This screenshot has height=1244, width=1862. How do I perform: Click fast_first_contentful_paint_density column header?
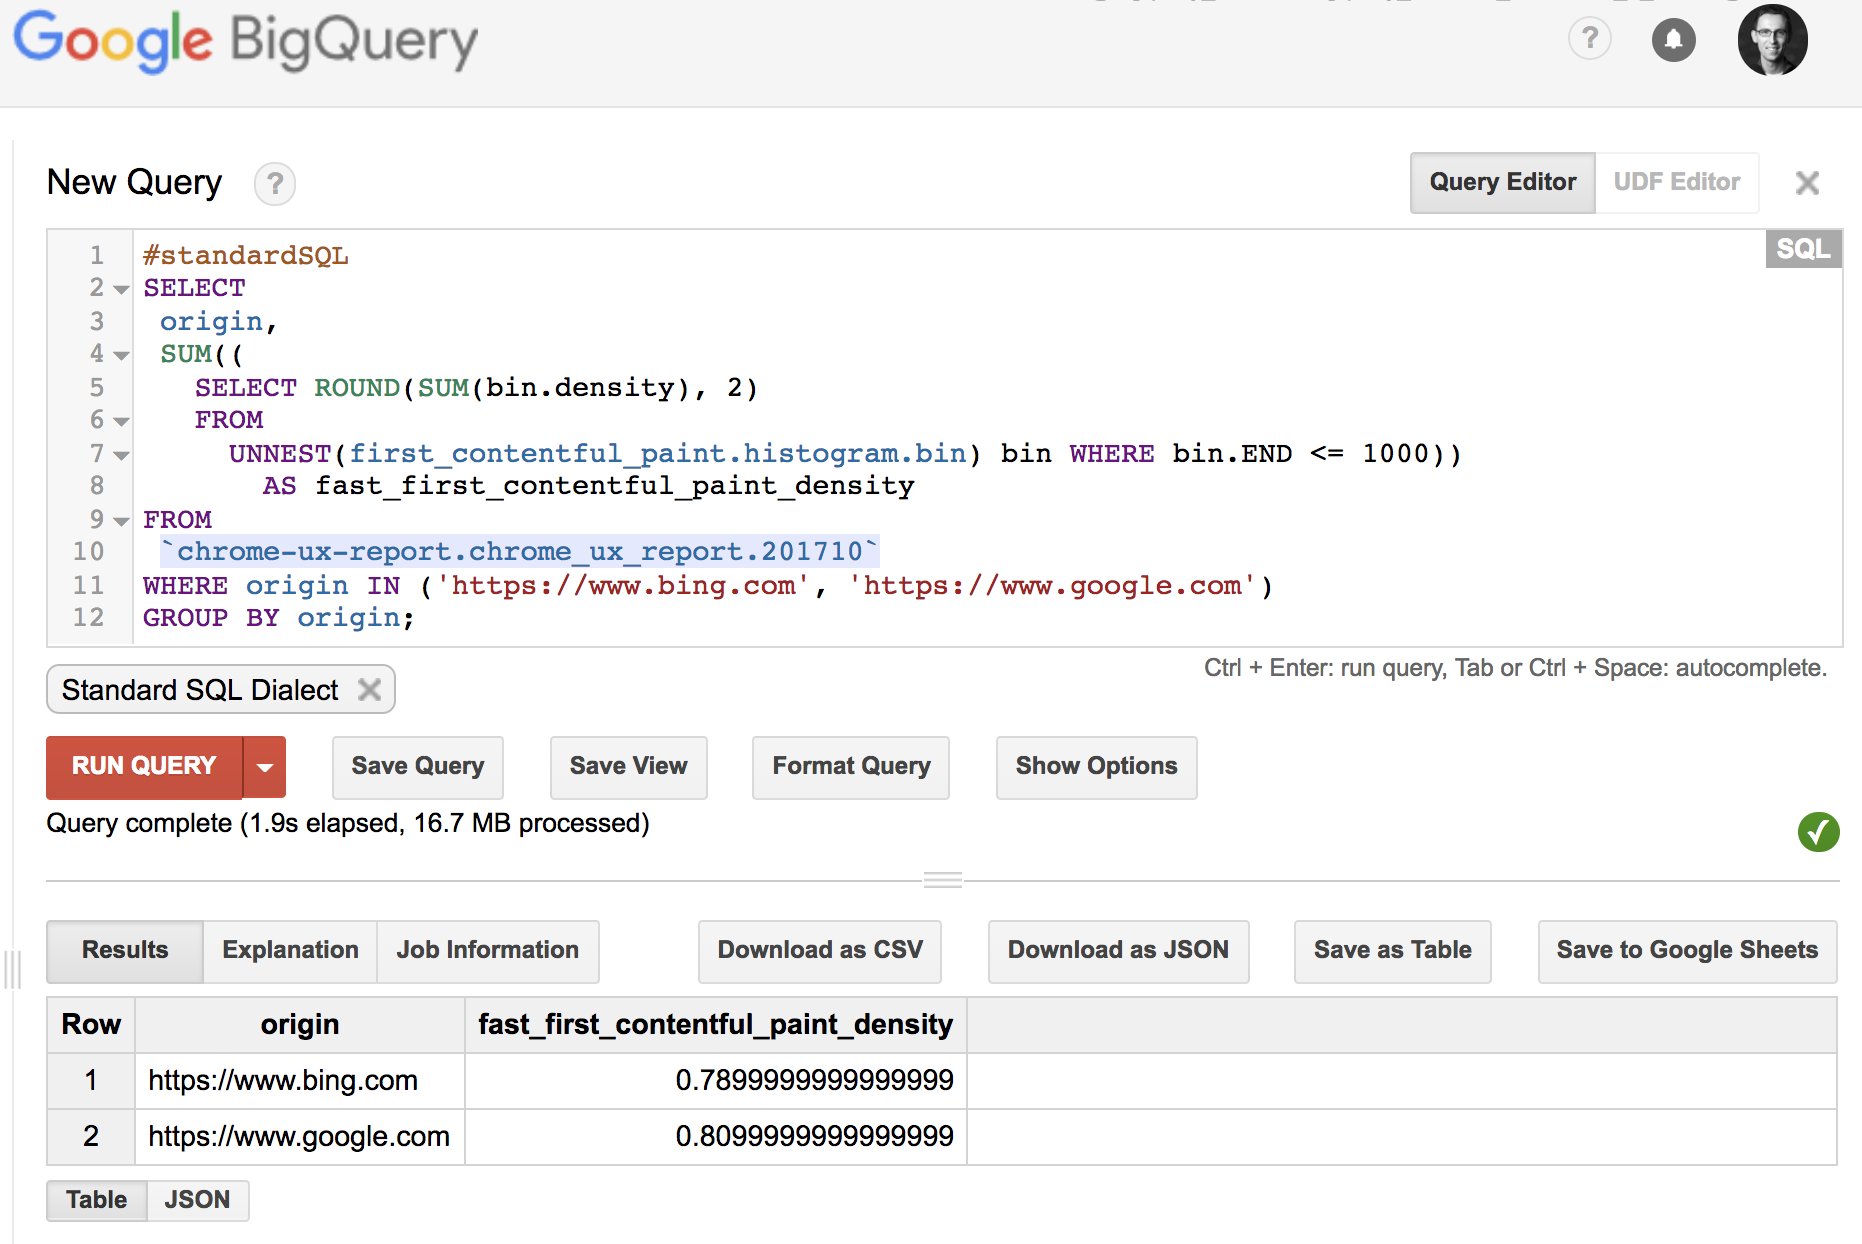[716, 1025]
